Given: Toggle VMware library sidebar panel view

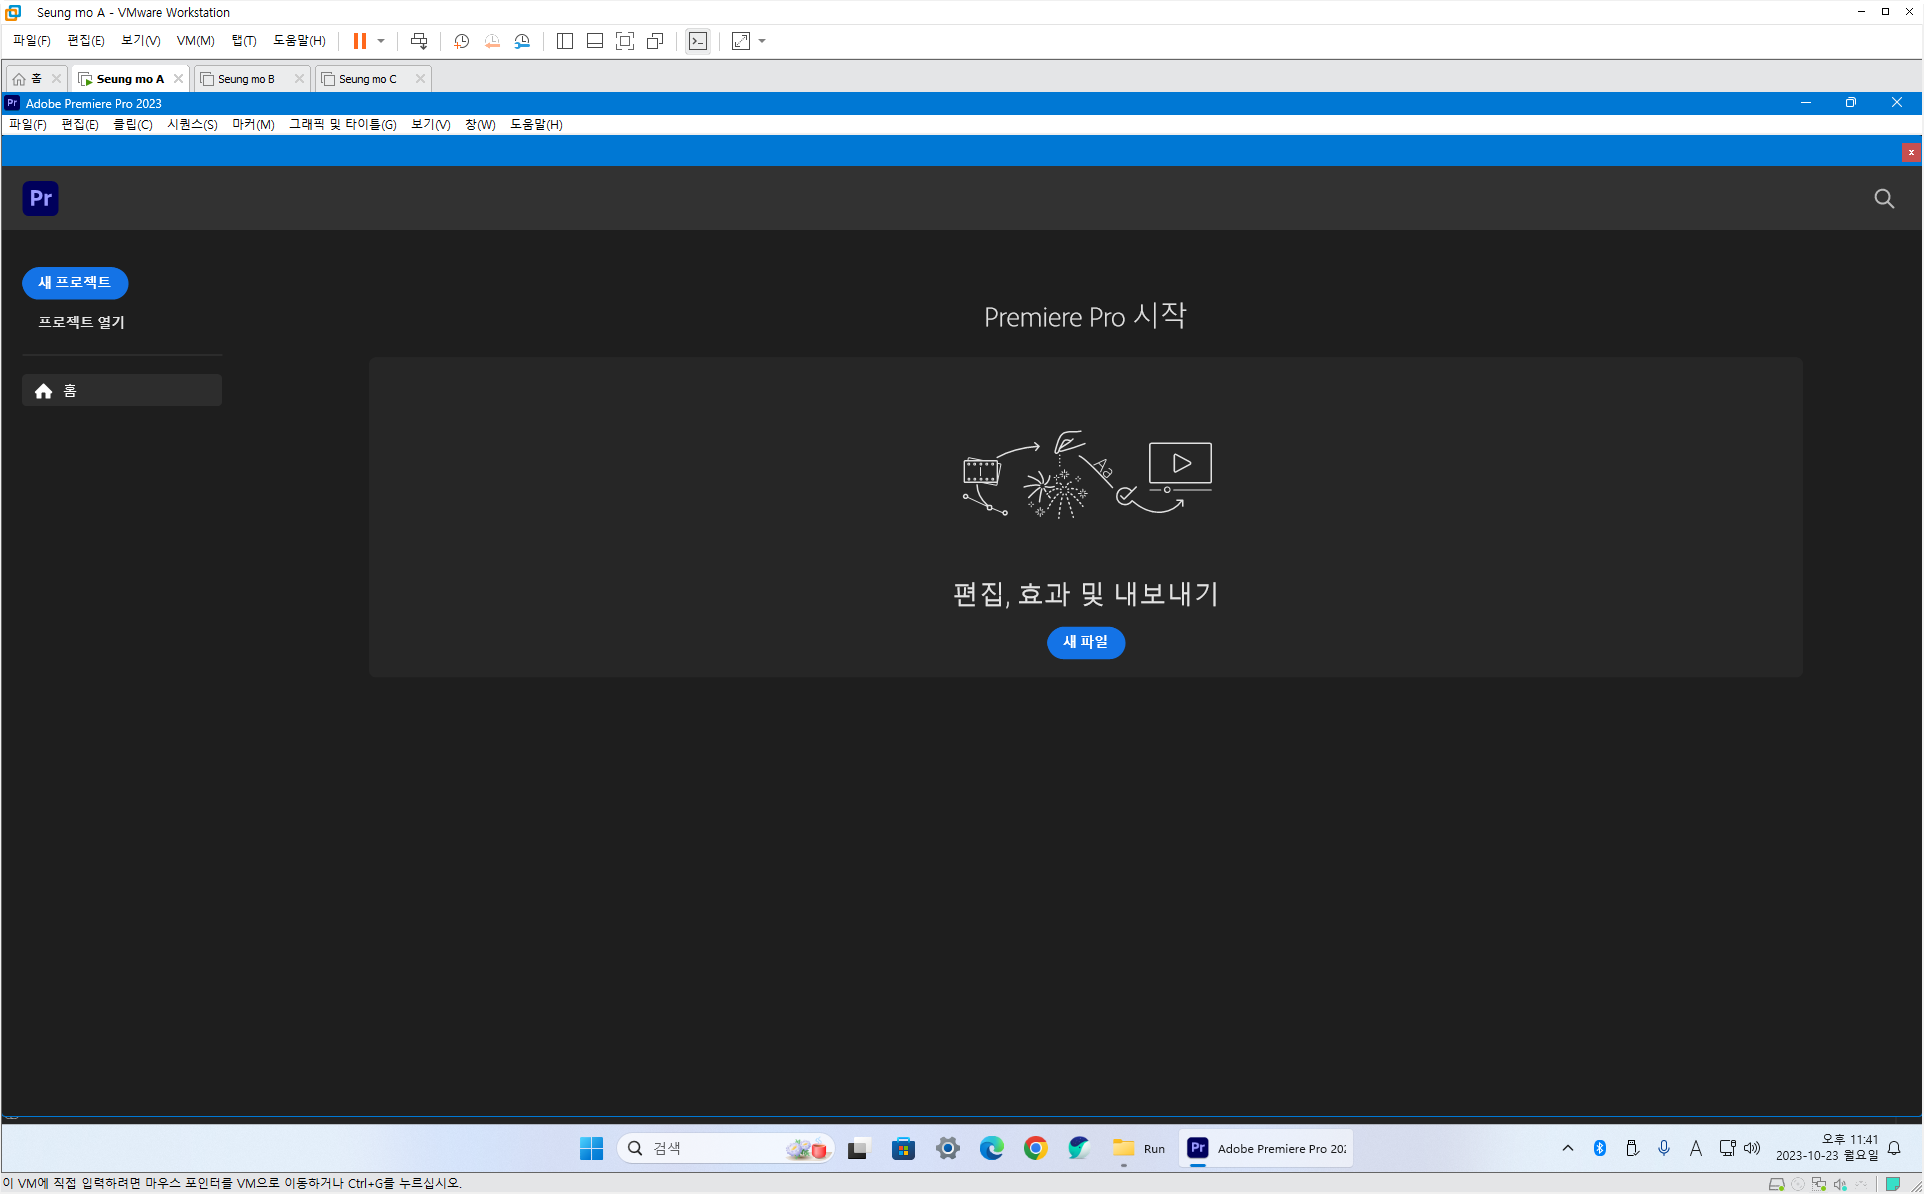Looking at the screenshot, I should pyautogui.click(x=565, y=41).
